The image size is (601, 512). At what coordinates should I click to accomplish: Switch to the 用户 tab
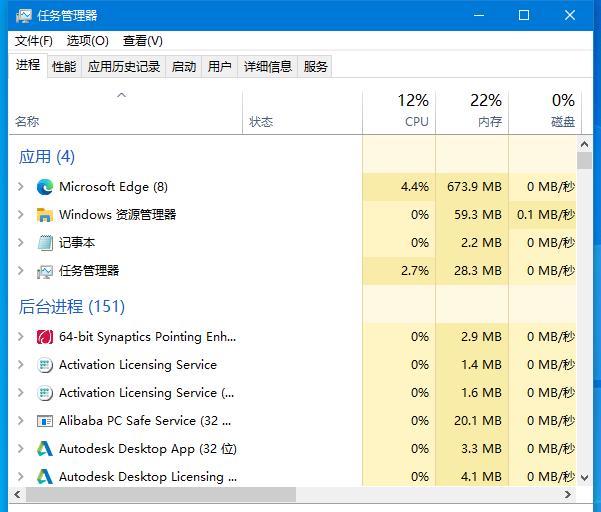tap(220, 67)
